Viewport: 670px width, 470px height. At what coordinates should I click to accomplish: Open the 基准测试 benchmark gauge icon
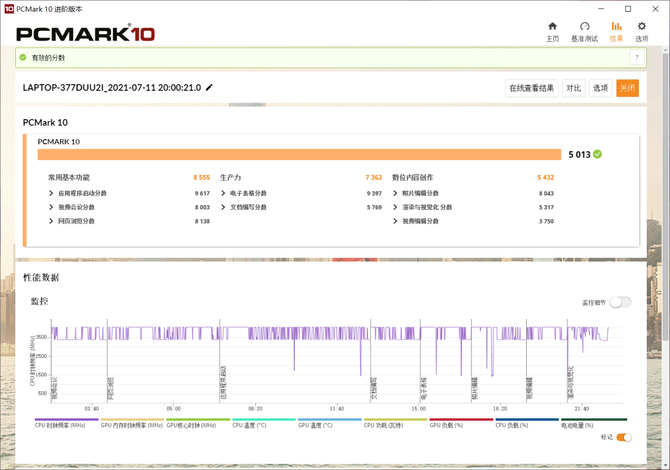(x=584, y=30)
